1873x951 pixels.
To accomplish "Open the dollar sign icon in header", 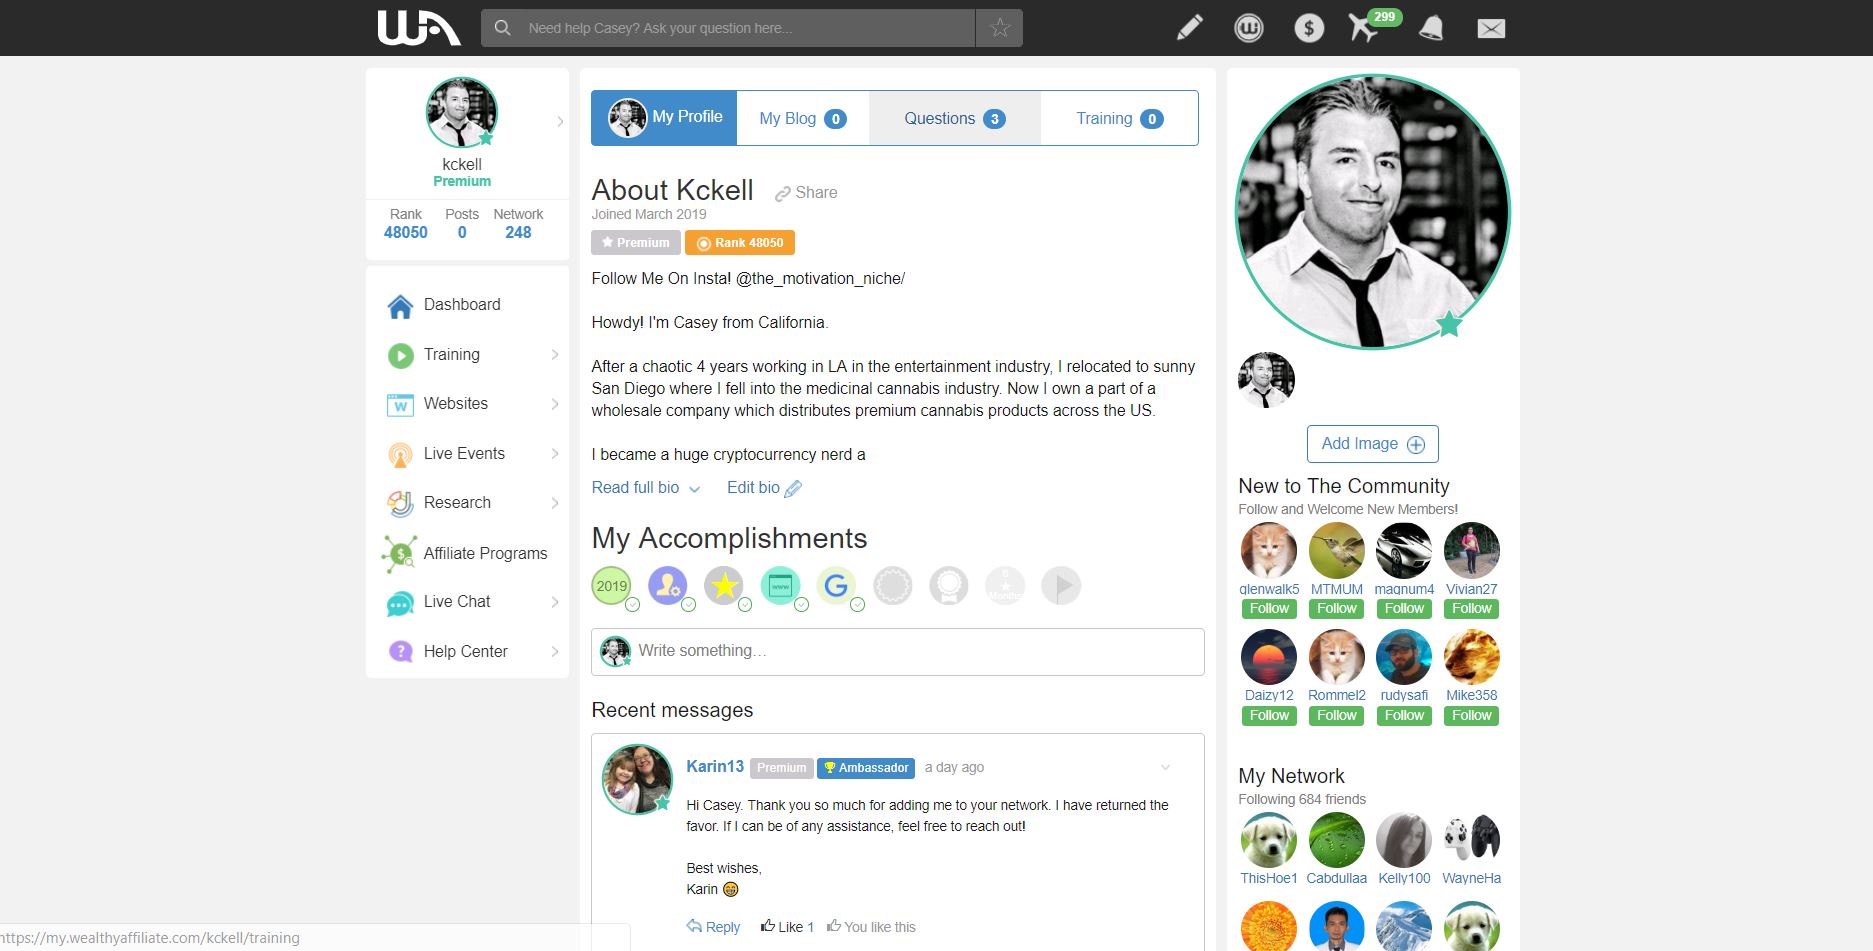I will click(x=1309, y=28).
